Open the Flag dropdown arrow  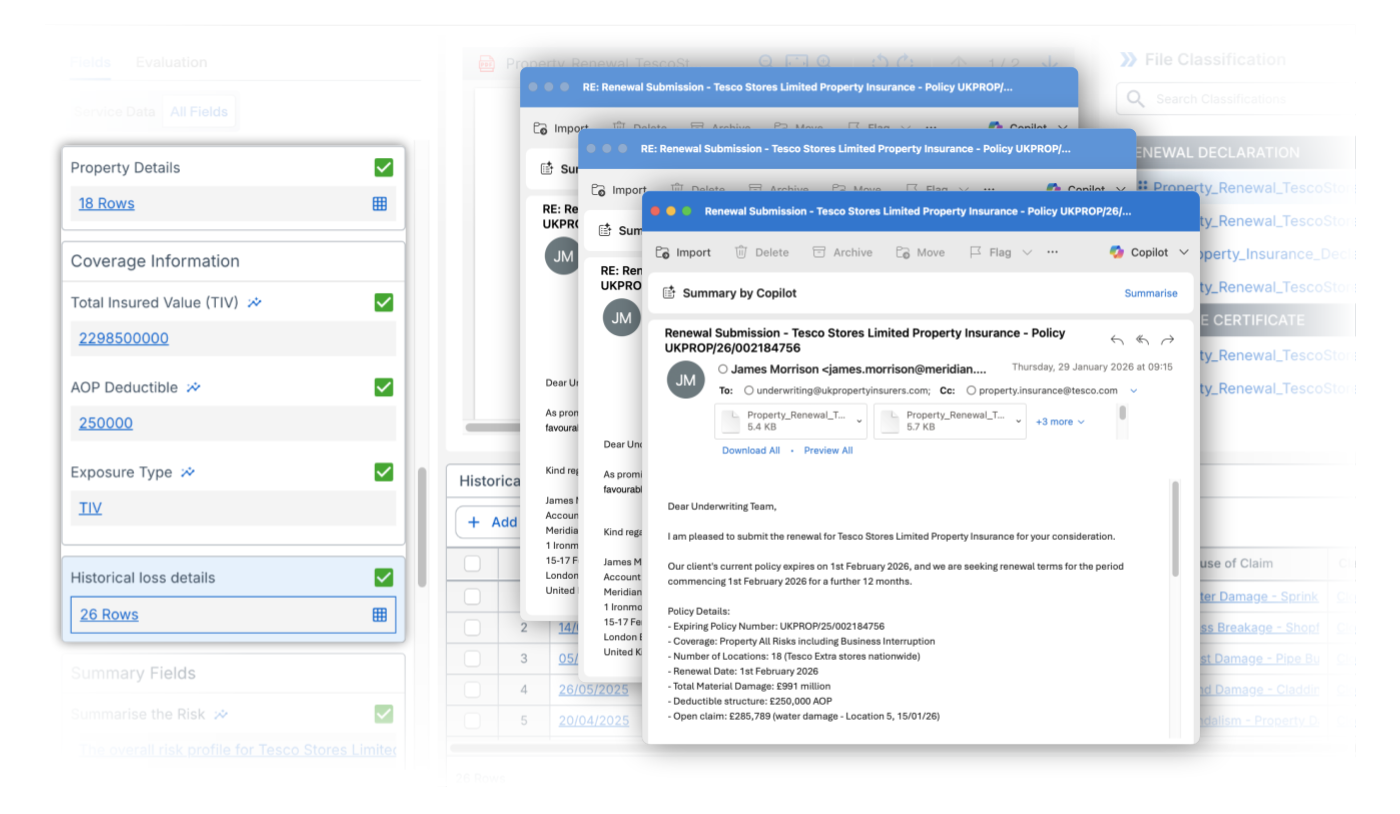1027,253
